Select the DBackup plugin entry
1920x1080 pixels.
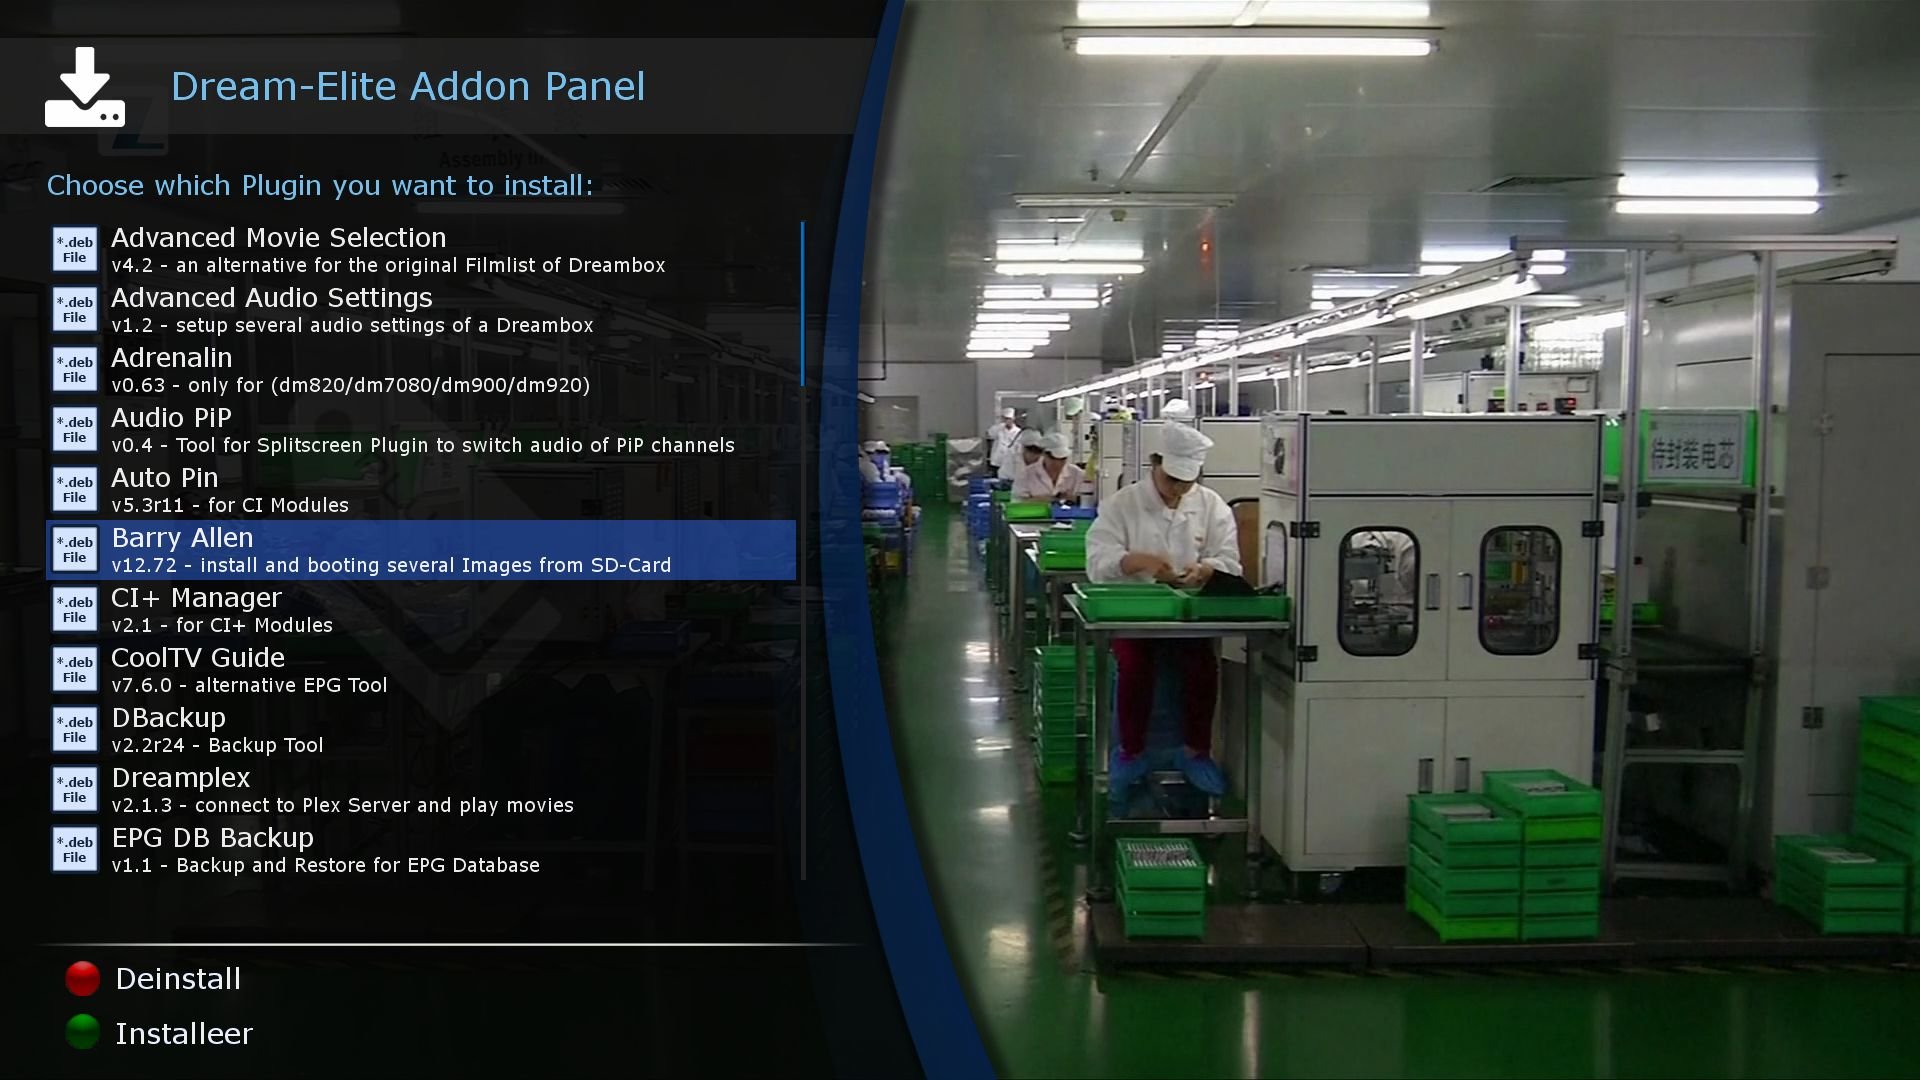pyautogui.click(x=420, y=730)
